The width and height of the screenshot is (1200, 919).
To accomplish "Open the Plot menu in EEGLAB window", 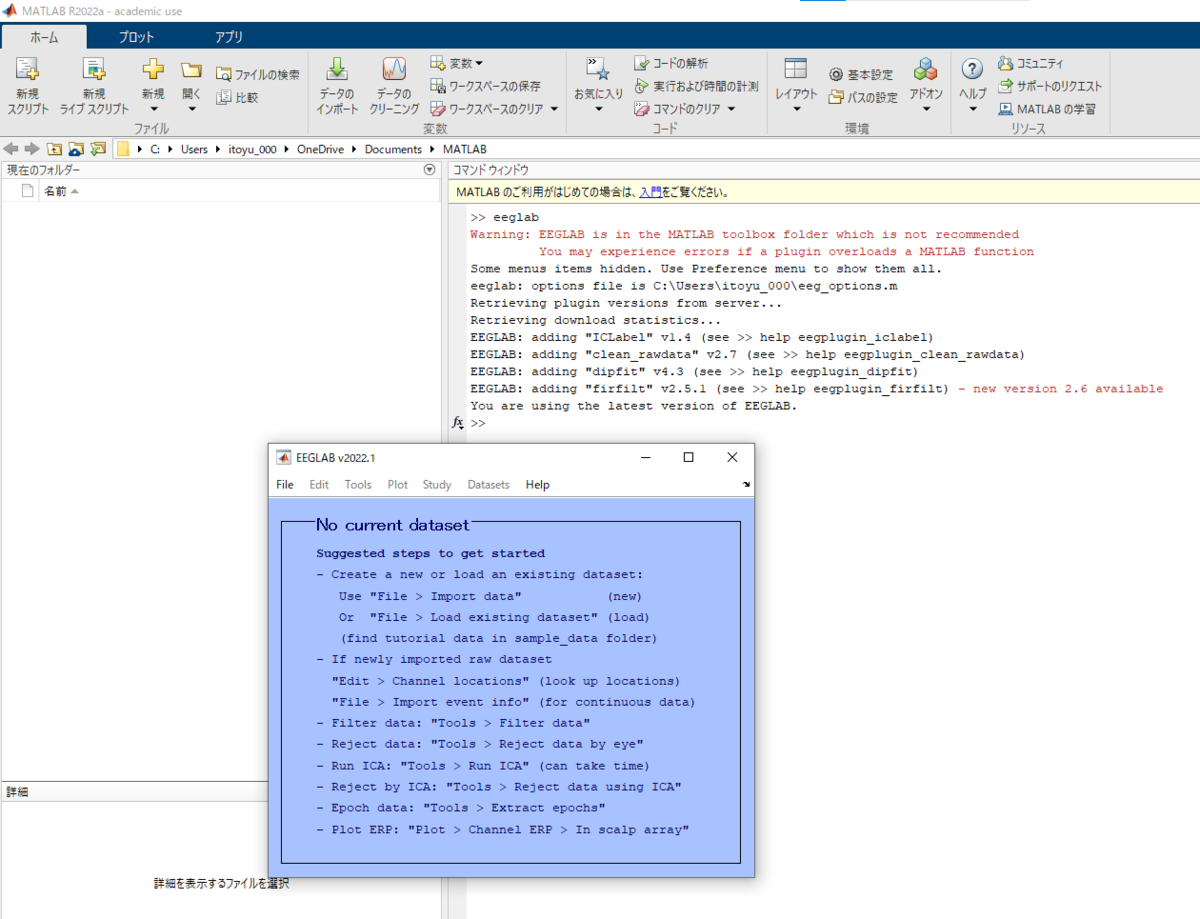I will click(x=398, y=485).
